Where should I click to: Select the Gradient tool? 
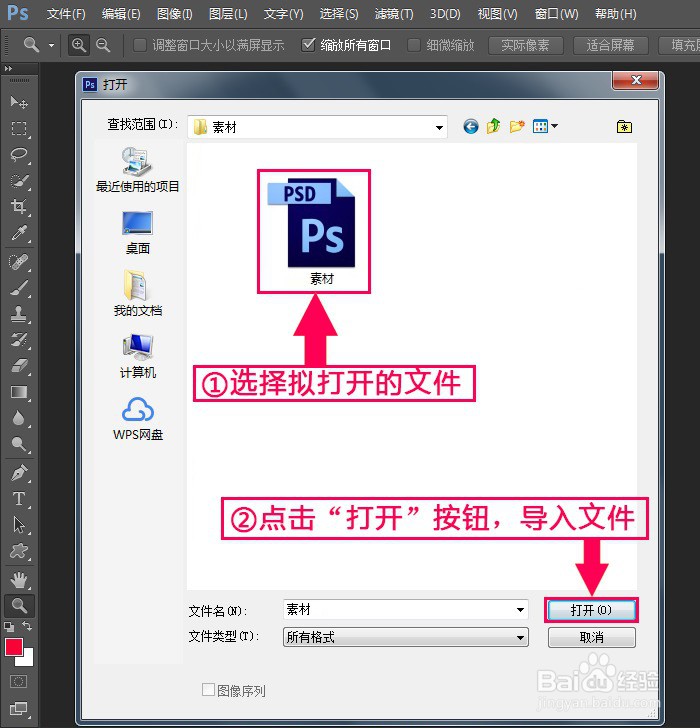click(x=19, y=392)
